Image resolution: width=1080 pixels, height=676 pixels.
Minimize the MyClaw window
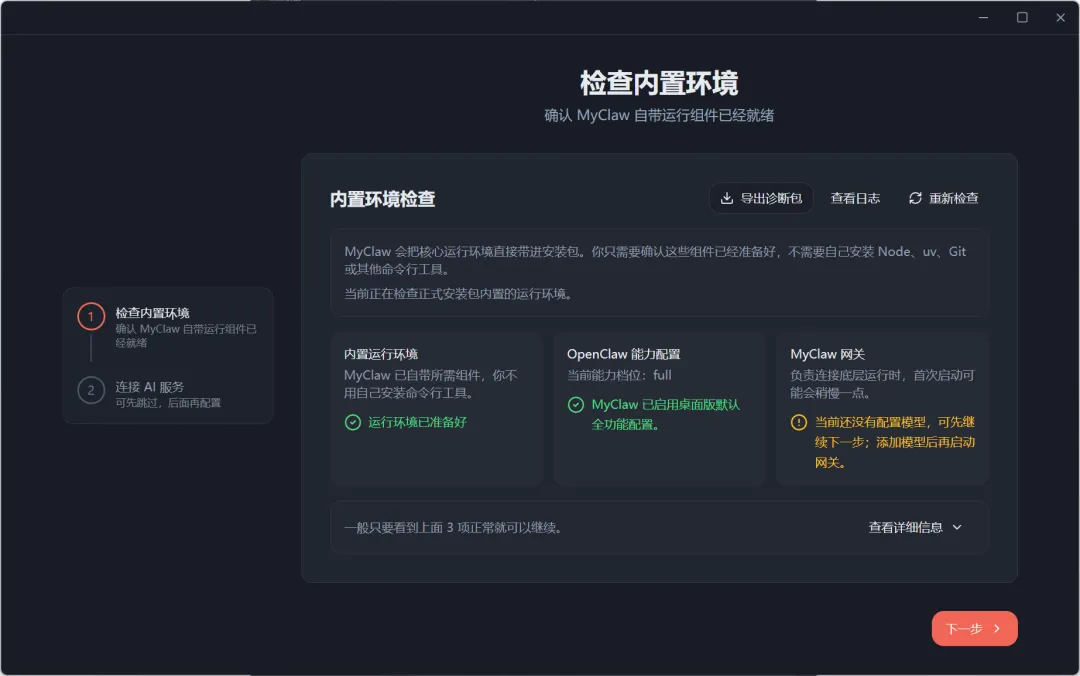[984, 17]
